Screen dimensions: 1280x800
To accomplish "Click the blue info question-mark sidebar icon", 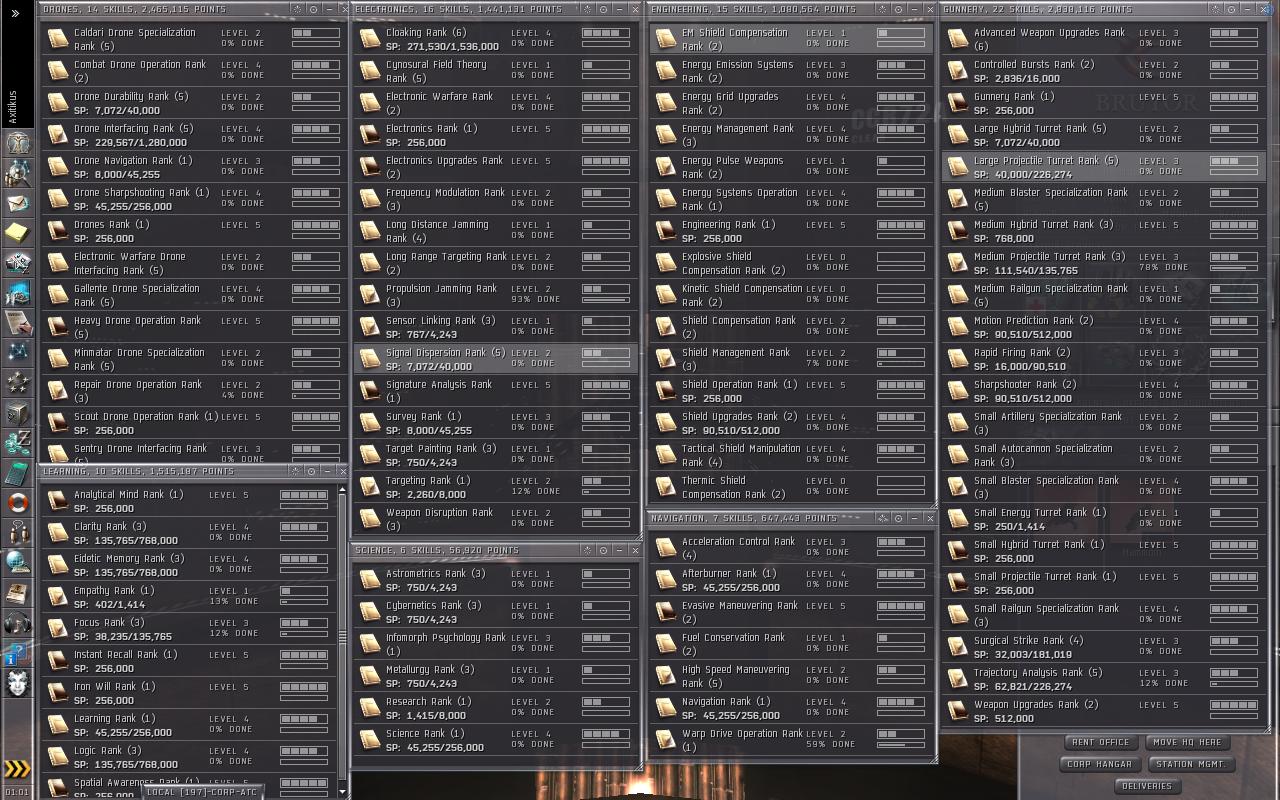I will click(18, 653).
